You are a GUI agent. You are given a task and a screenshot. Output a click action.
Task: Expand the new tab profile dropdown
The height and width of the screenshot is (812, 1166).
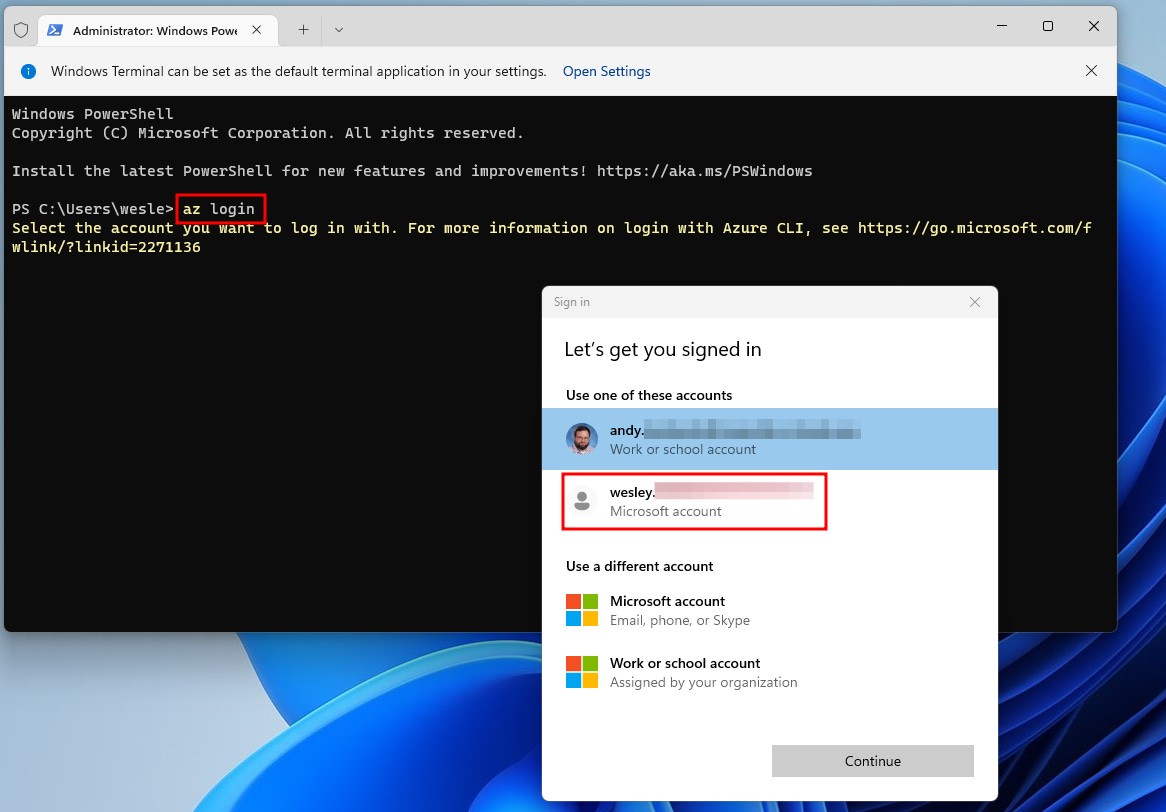[x=338, y=30]
